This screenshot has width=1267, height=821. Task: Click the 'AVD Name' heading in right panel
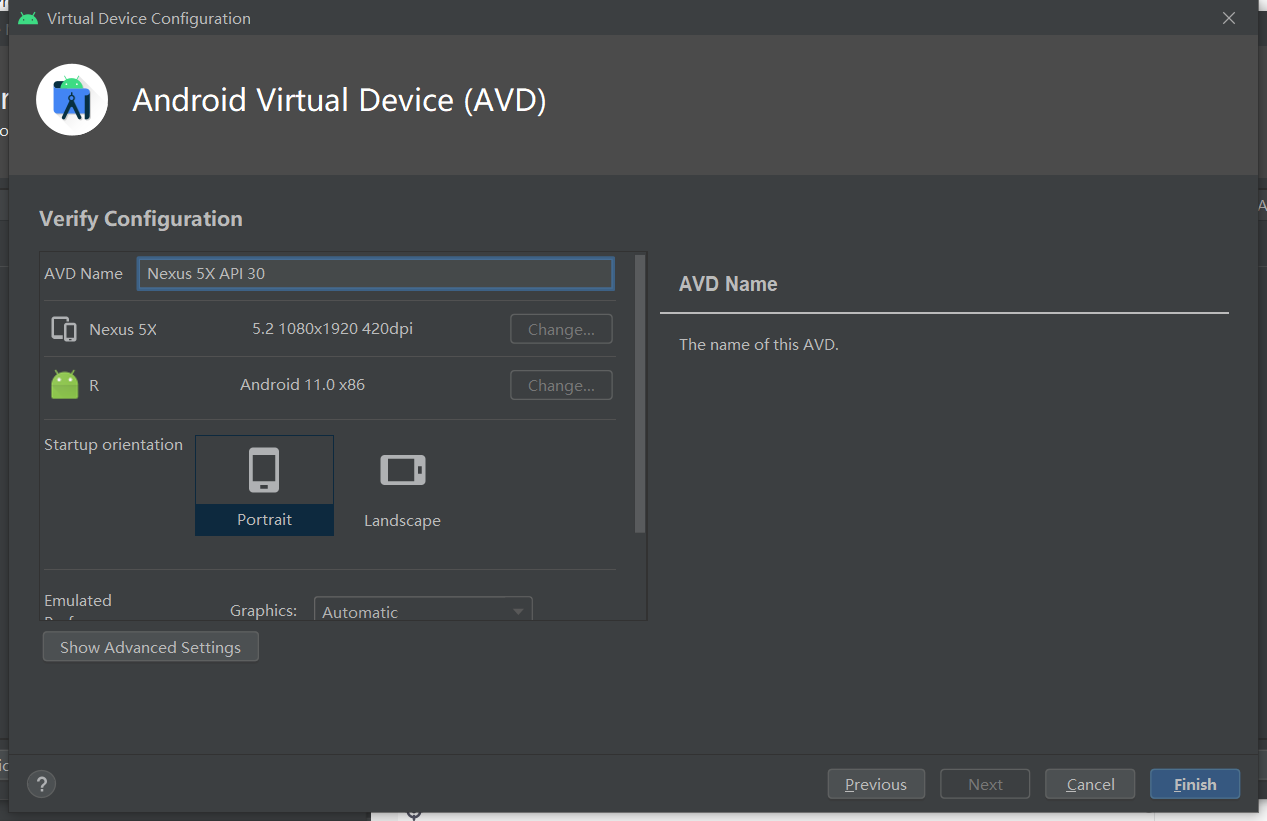click(728, 284)
